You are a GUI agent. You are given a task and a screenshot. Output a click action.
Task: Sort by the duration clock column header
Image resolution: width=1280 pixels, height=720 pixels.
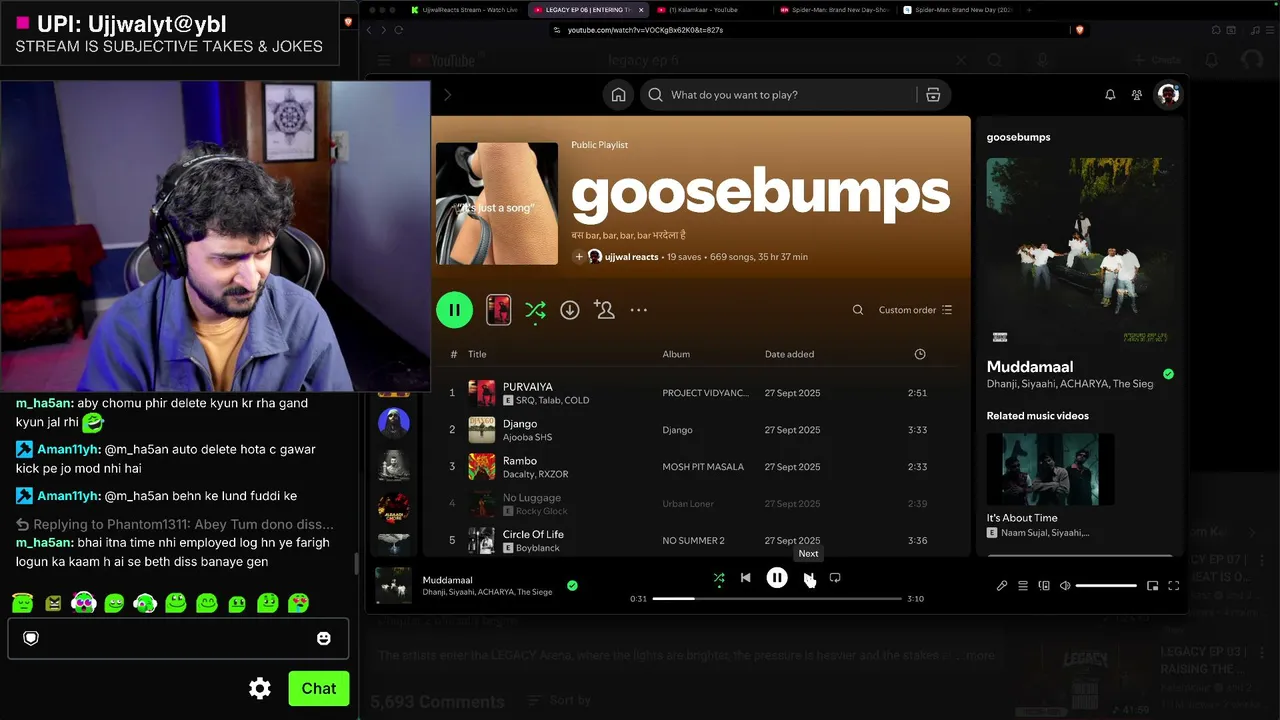[x=920, y=354]
